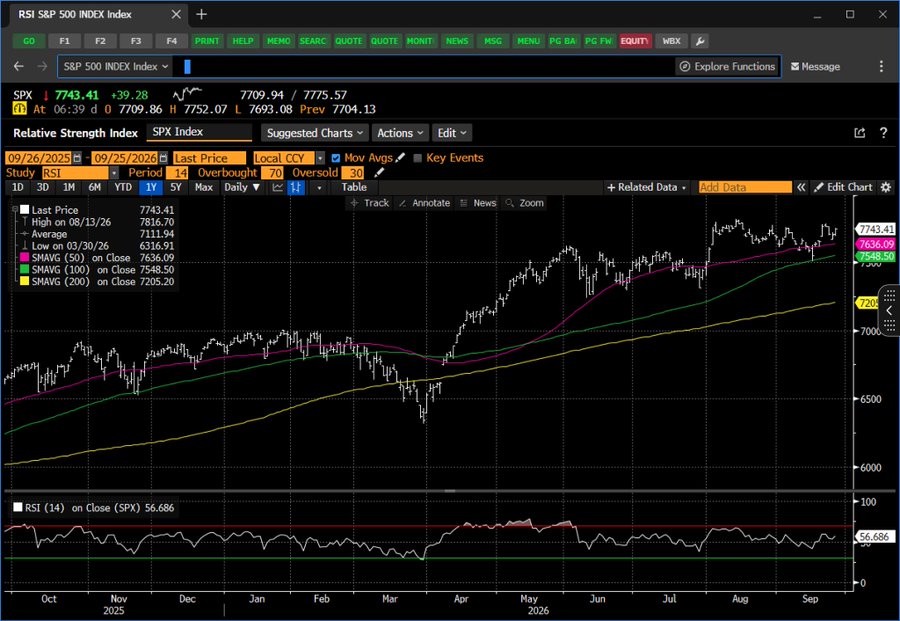Open the help question mark icon
This screenshot has width=900, height=621.
(883, 133)
